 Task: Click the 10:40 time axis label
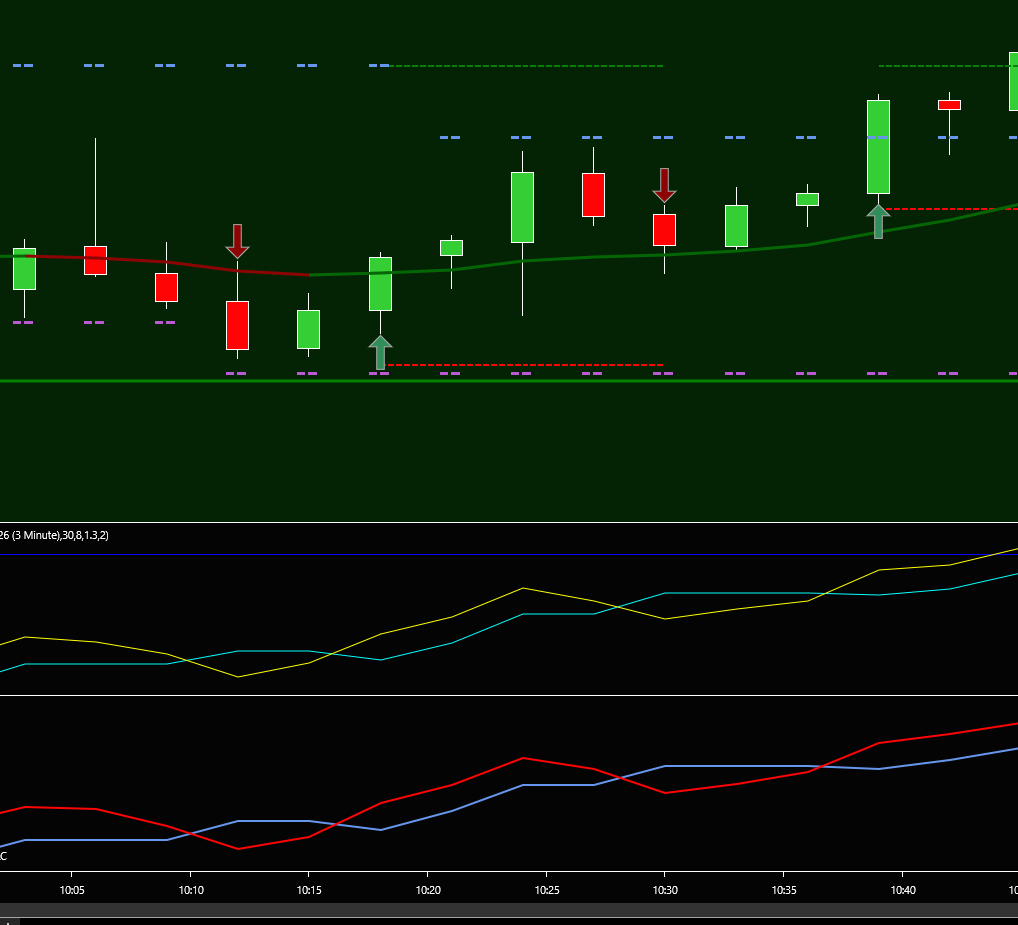pos(903,890)
